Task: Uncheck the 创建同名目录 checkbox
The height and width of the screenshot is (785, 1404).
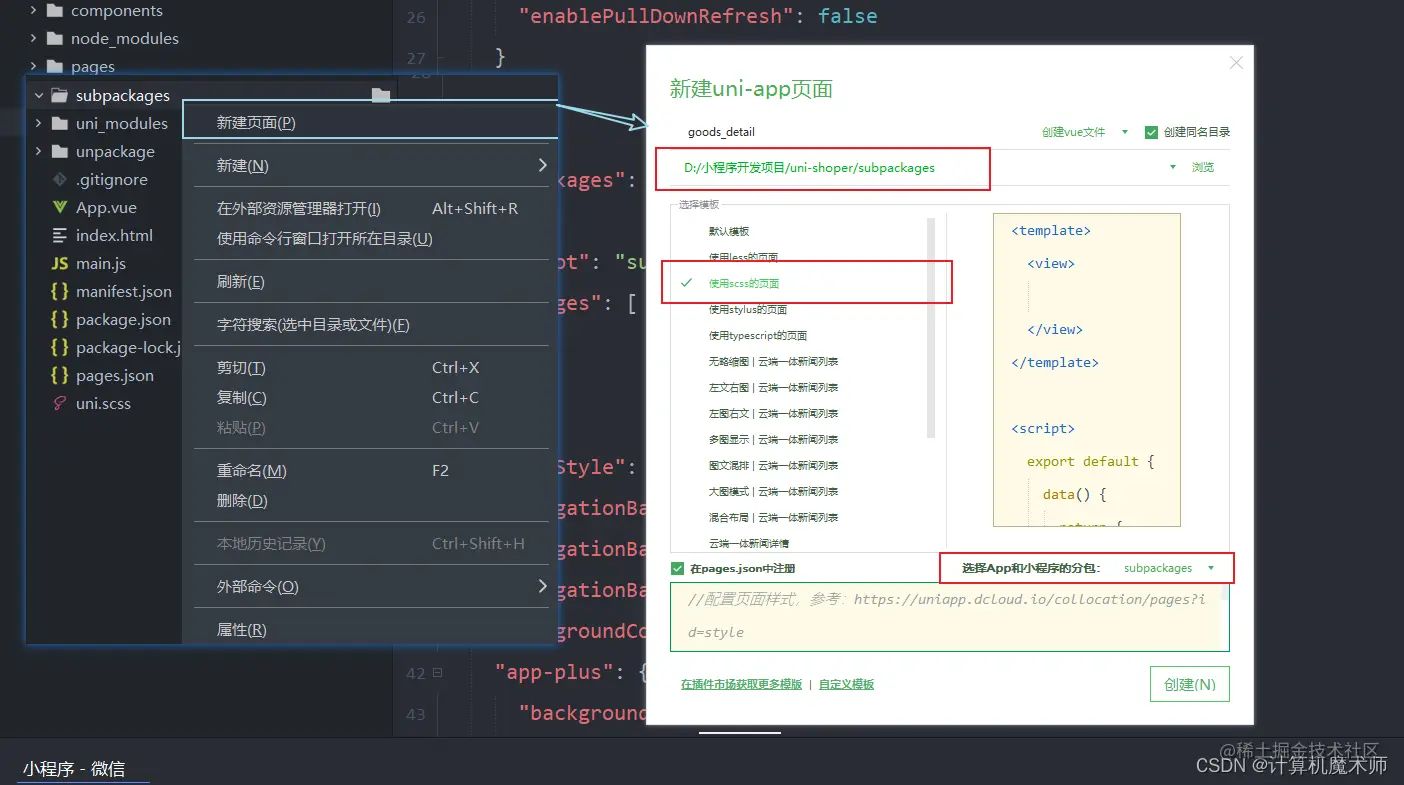Action: [1151, 132]
